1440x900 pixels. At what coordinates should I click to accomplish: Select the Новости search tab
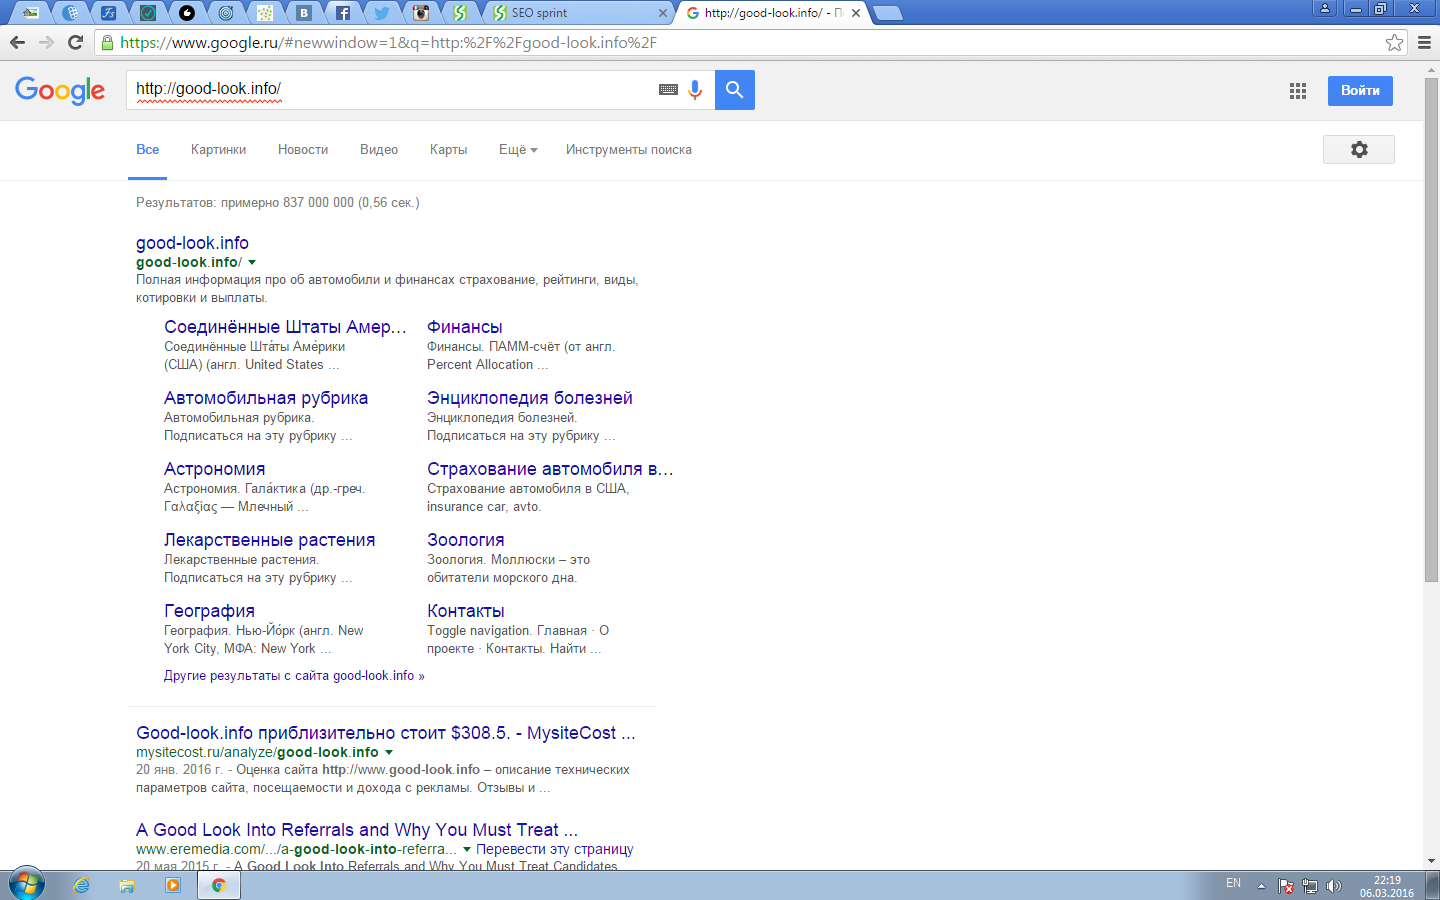click(x=303, y=149)
